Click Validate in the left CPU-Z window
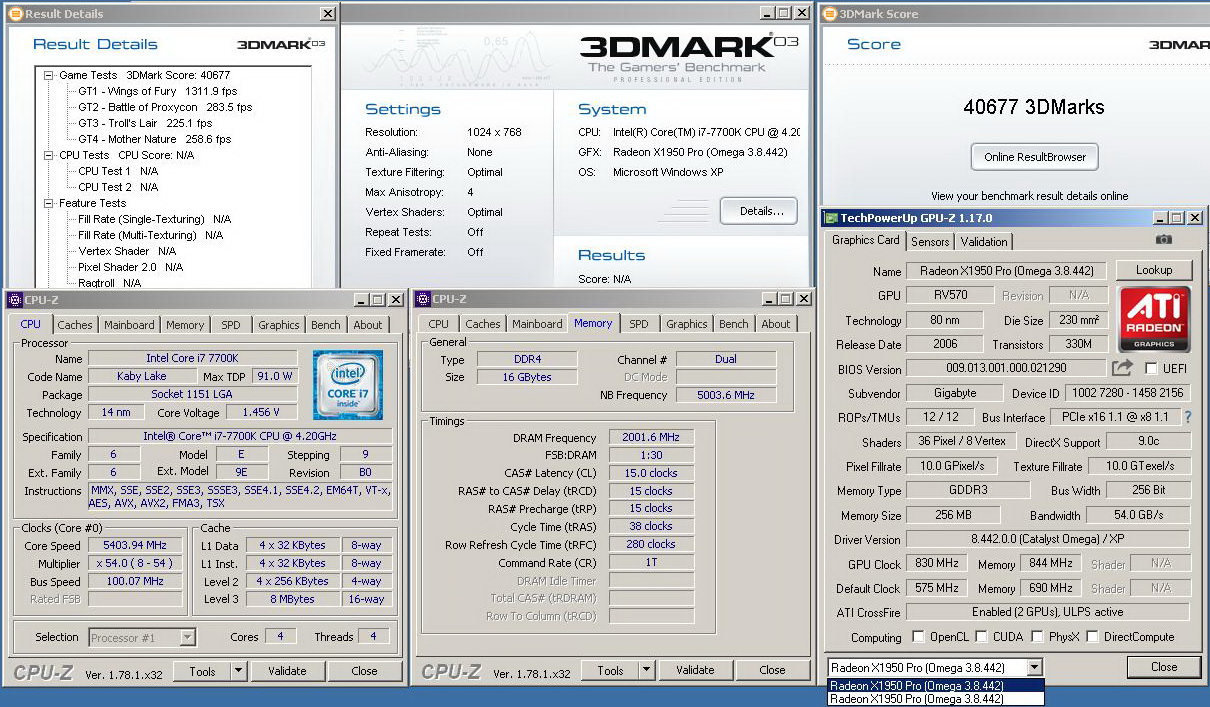 (287, 671)
